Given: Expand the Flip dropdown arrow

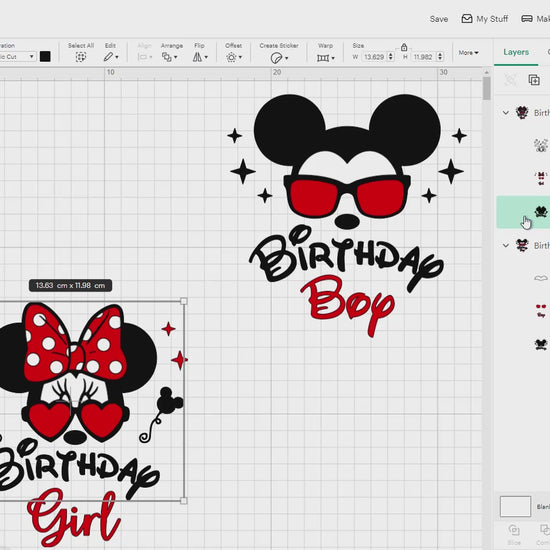Looking at the screenshot, I should point(206,57).
